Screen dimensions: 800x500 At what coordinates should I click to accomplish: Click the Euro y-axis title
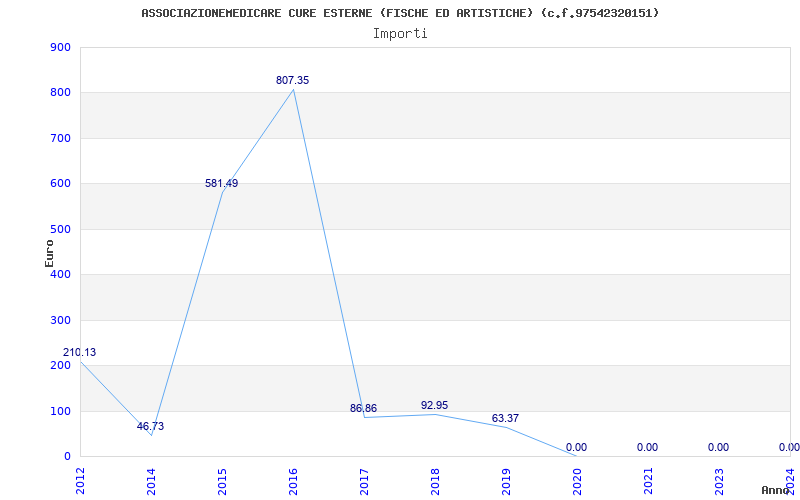click(49, 253)
